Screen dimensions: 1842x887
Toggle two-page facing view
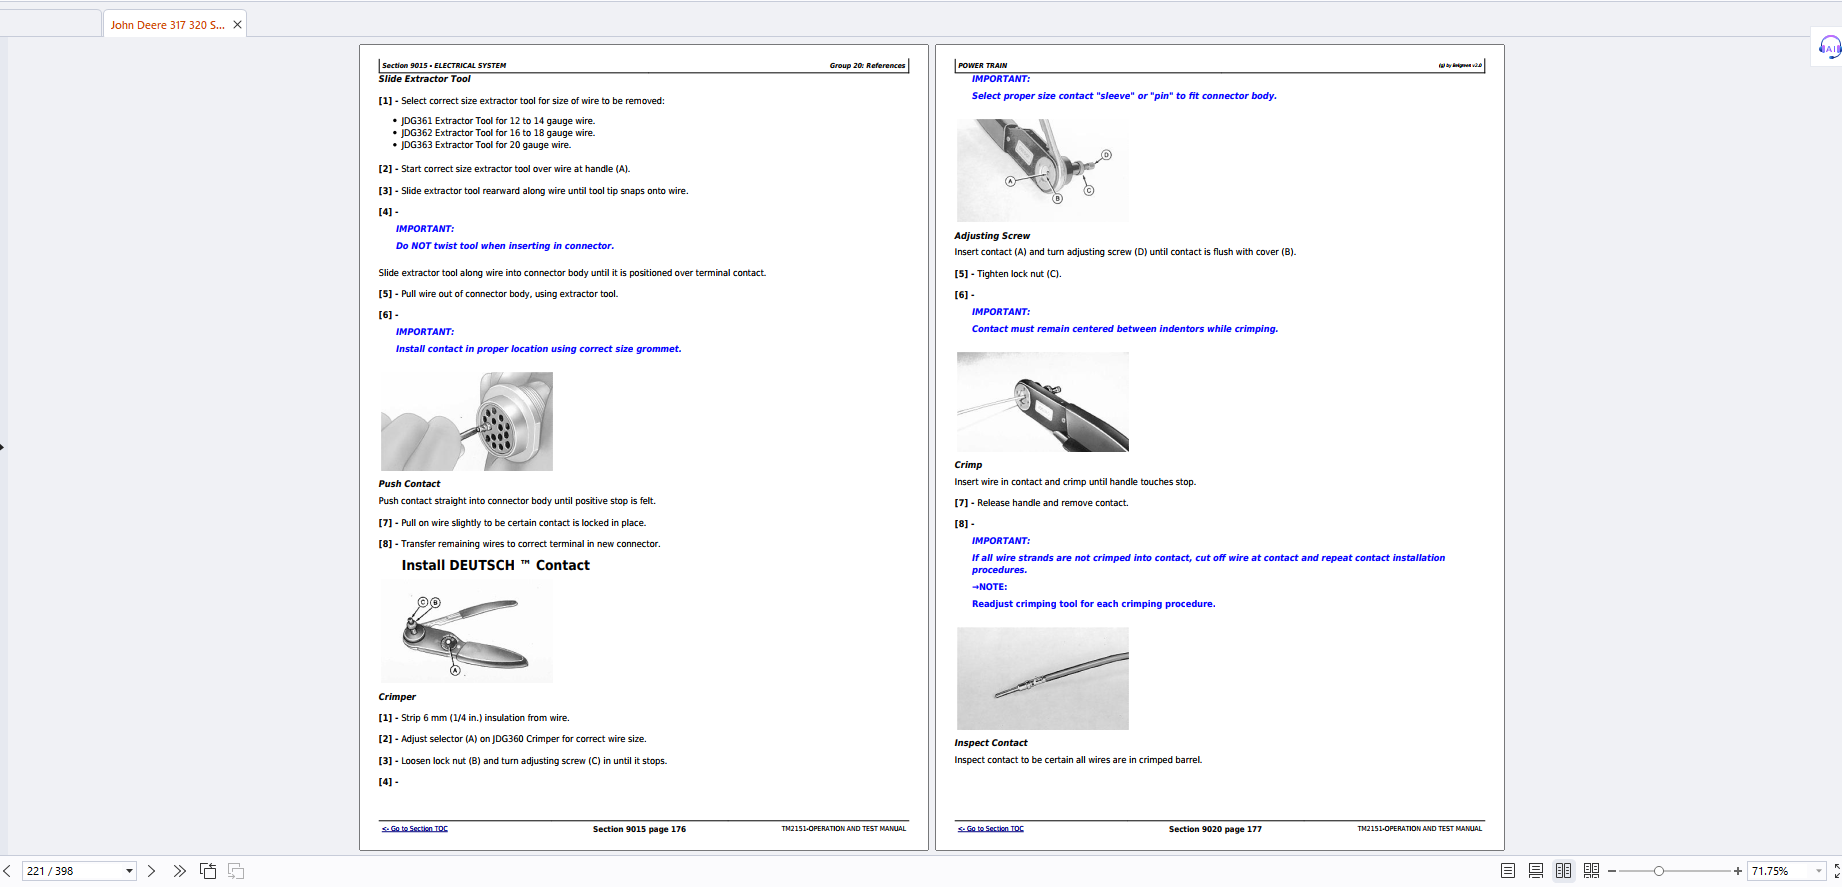point(1563,871)
